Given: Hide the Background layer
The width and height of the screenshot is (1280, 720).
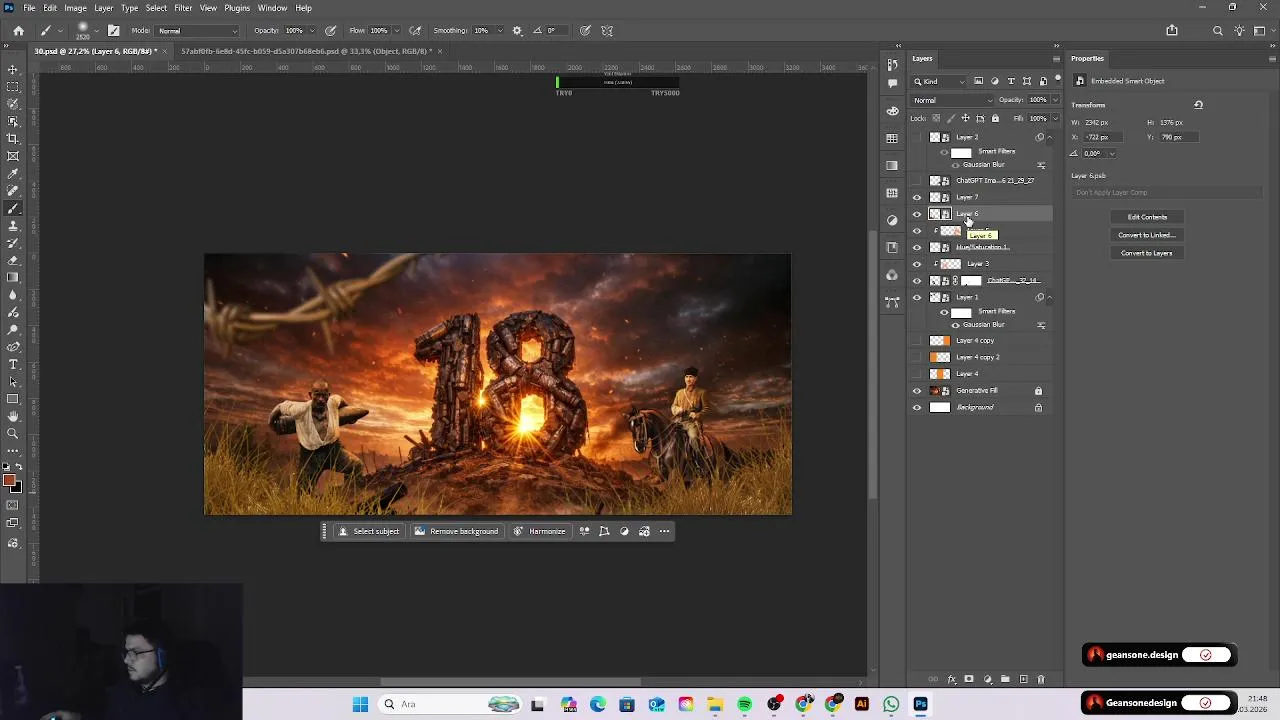Looking at the screenshot, I should pyautogui.click(x=917, y=407).
